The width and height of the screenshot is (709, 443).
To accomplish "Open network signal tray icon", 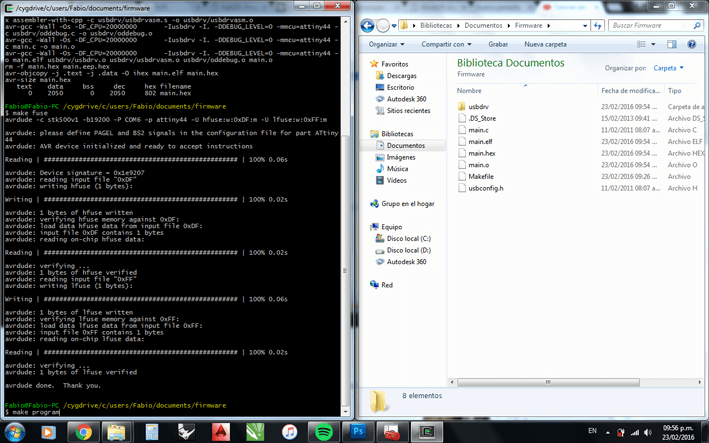I will tap(635, 433).
